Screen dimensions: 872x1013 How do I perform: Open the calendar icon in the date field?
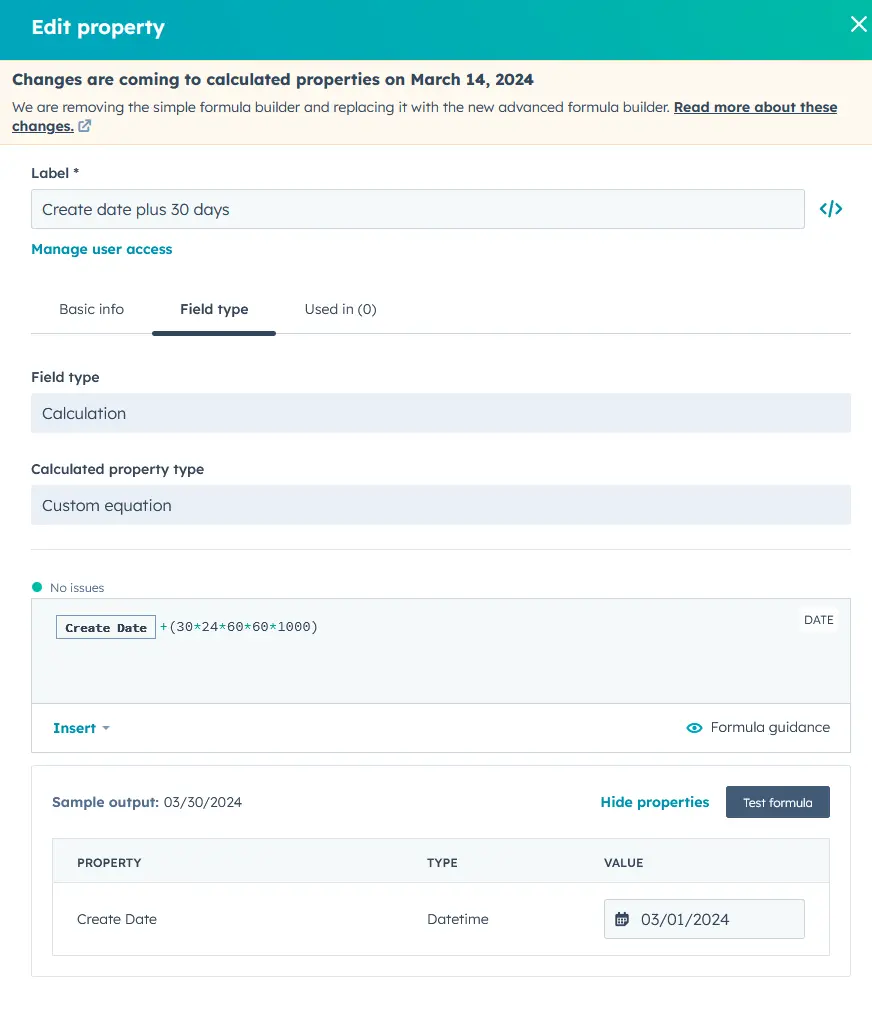pyautogui.click(x=622, y=919)
